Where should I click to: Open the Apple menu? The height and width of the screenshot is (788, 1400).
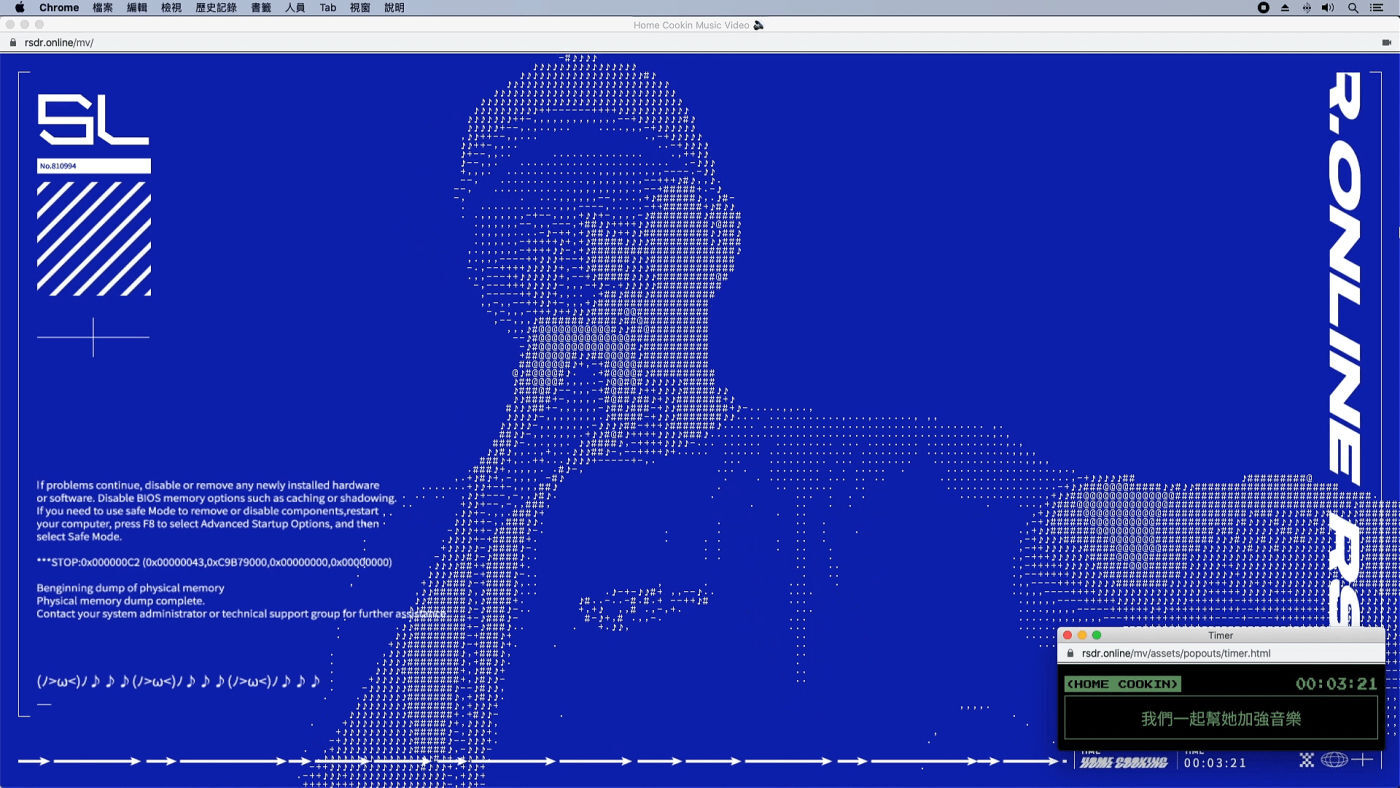click(19, 8)
